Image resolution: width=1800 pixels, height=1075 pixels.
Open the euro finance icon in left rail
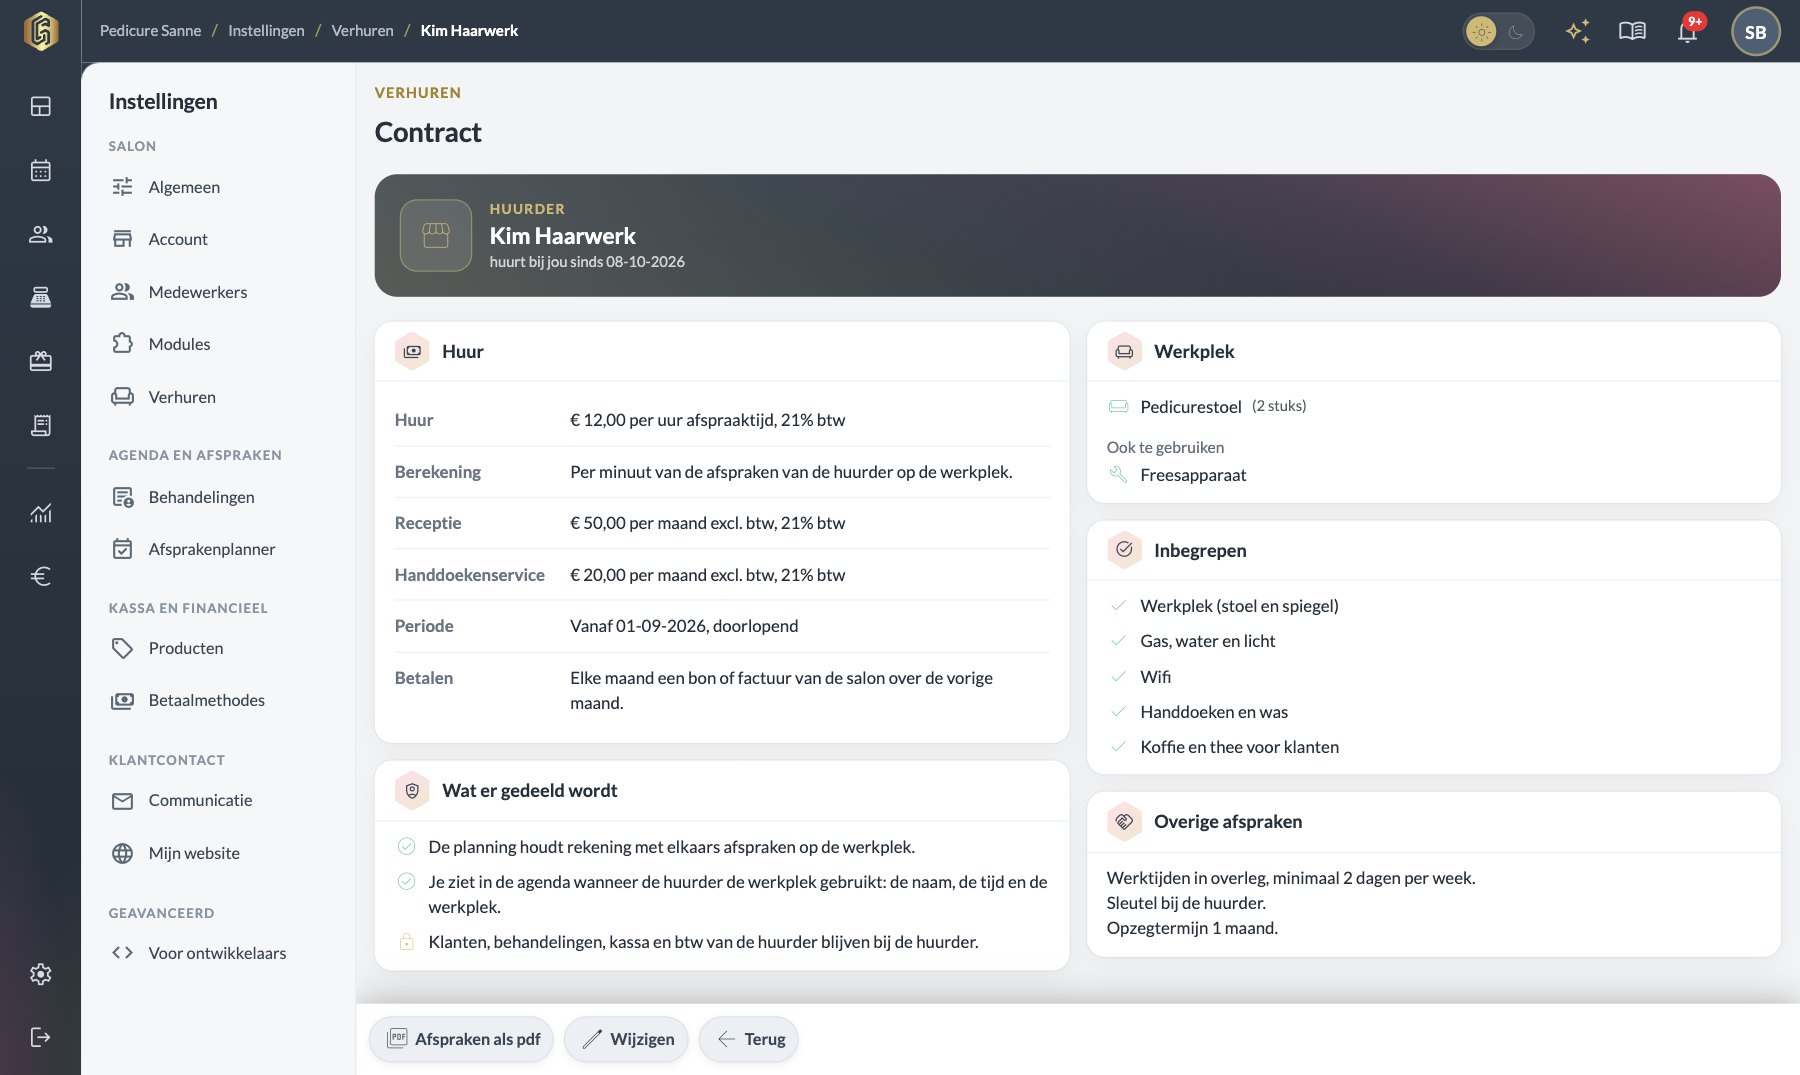click(x=41, y=576)
